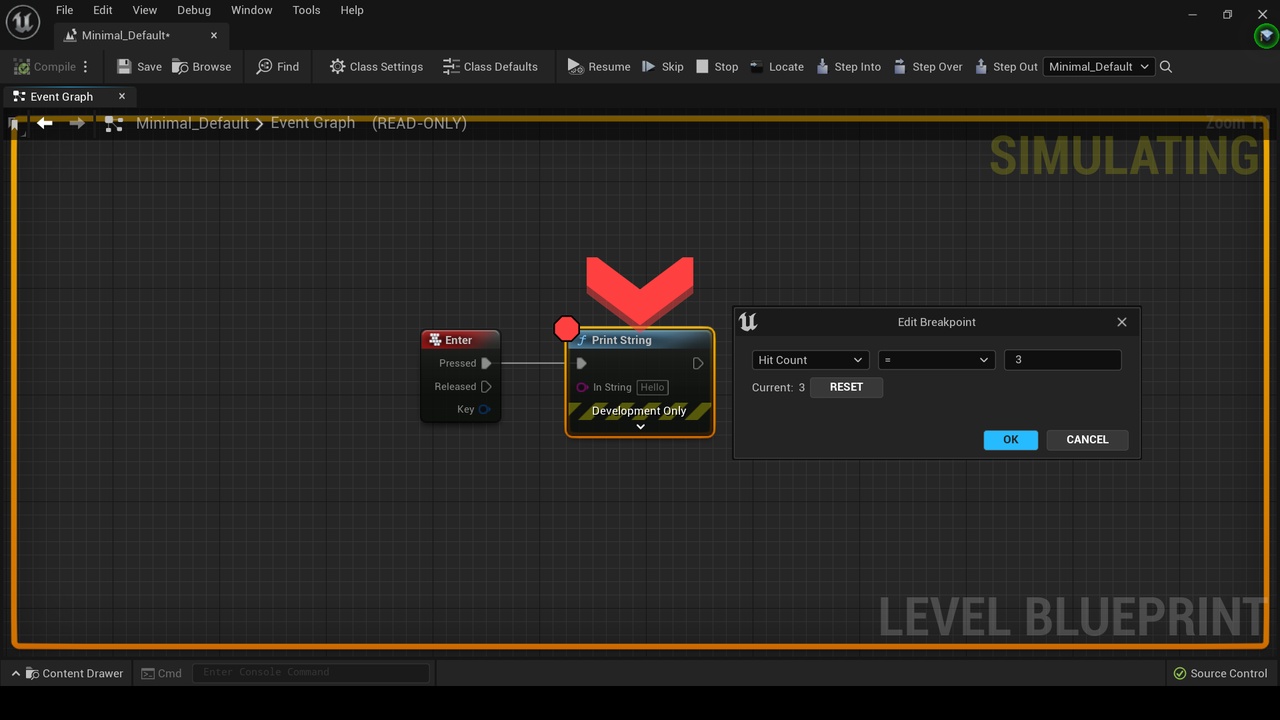
Task: Open Class Defaults
Action: 490,67
